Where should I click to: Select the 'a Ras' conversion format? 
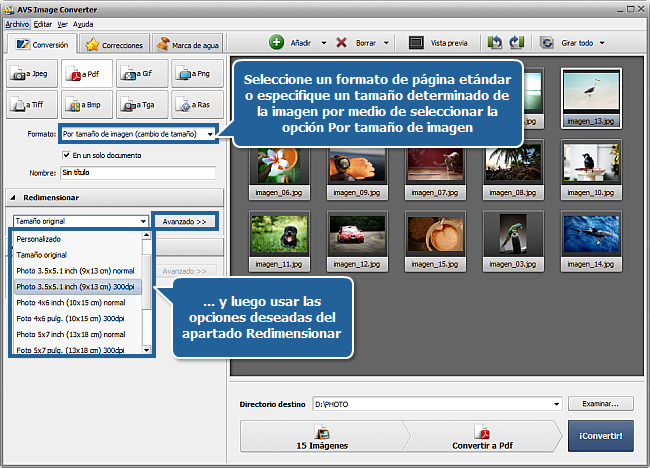coord(197,105)
